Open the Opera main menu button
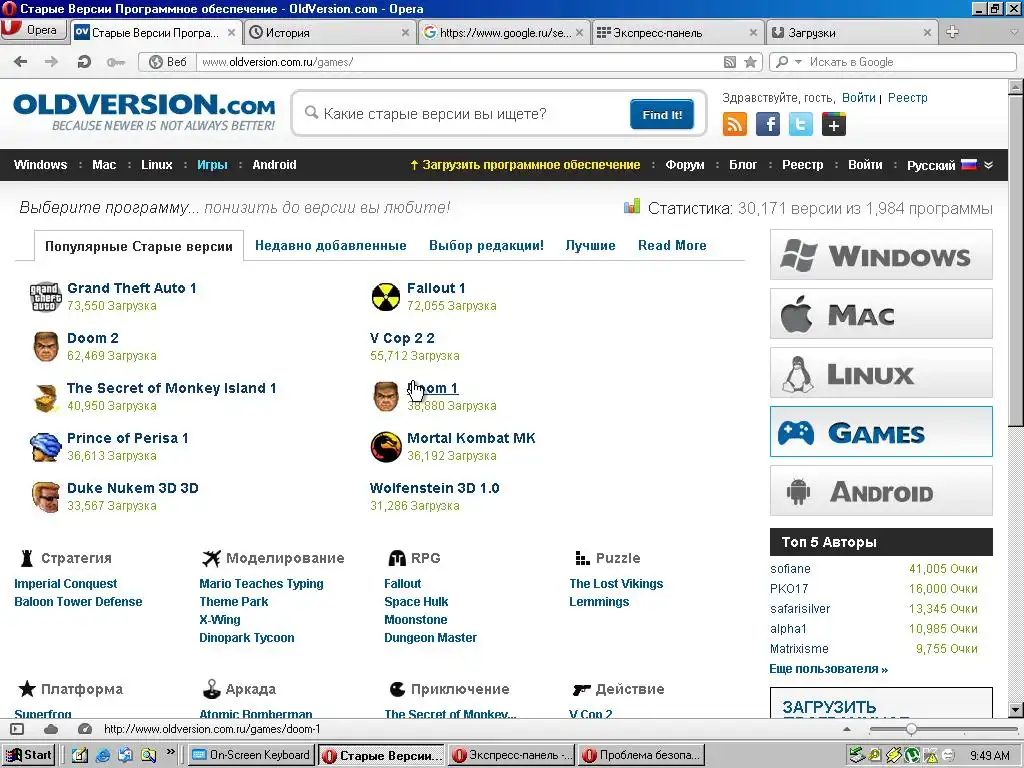This screenshot has height=768, width=1024. pyautogui.click(x=33, y=30)
